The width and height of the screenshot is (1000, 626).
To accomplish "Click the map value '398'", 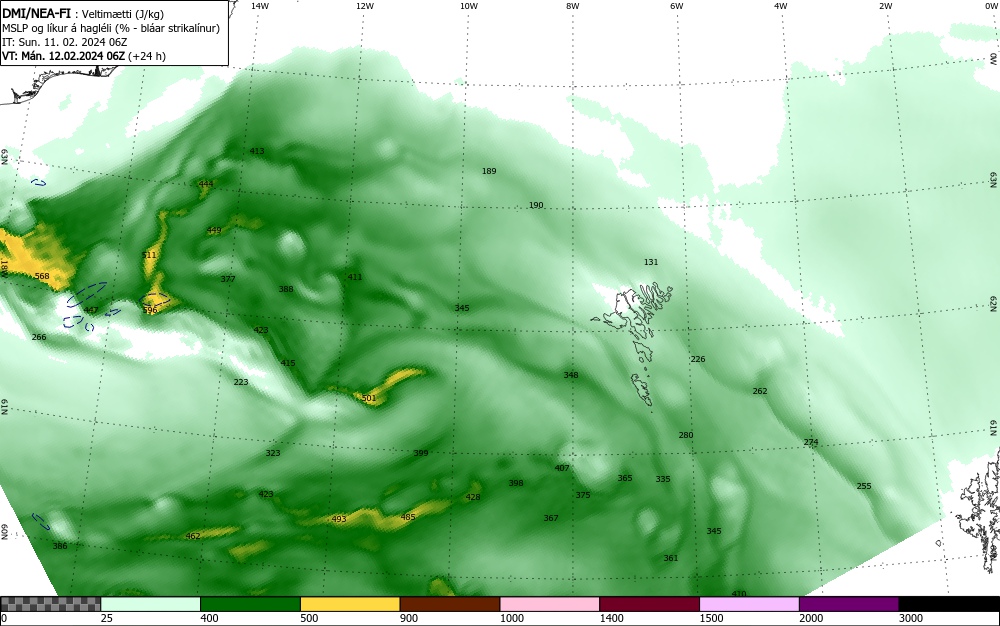I will pos(516,483).
